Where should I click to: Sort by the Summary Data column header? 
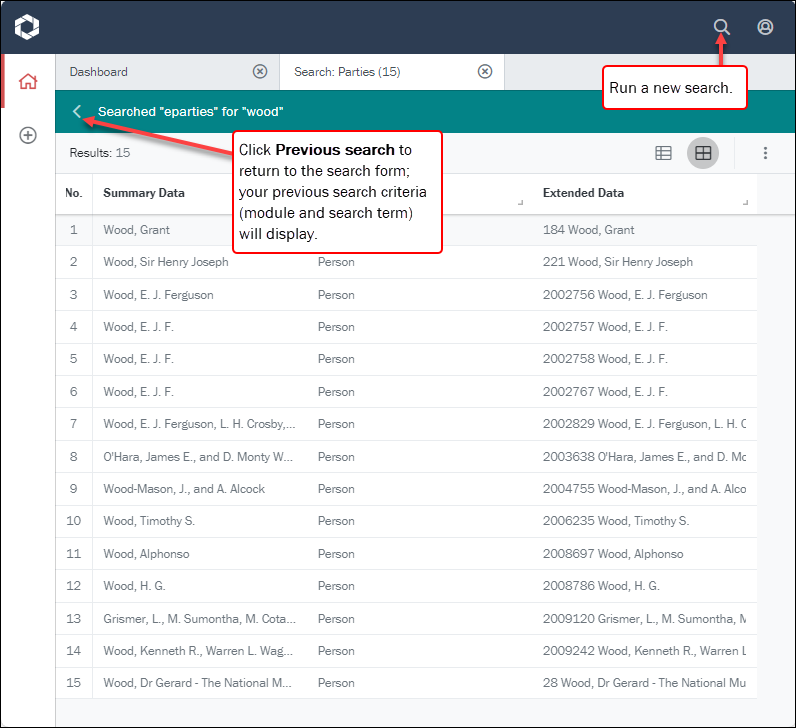click(144, 193)
